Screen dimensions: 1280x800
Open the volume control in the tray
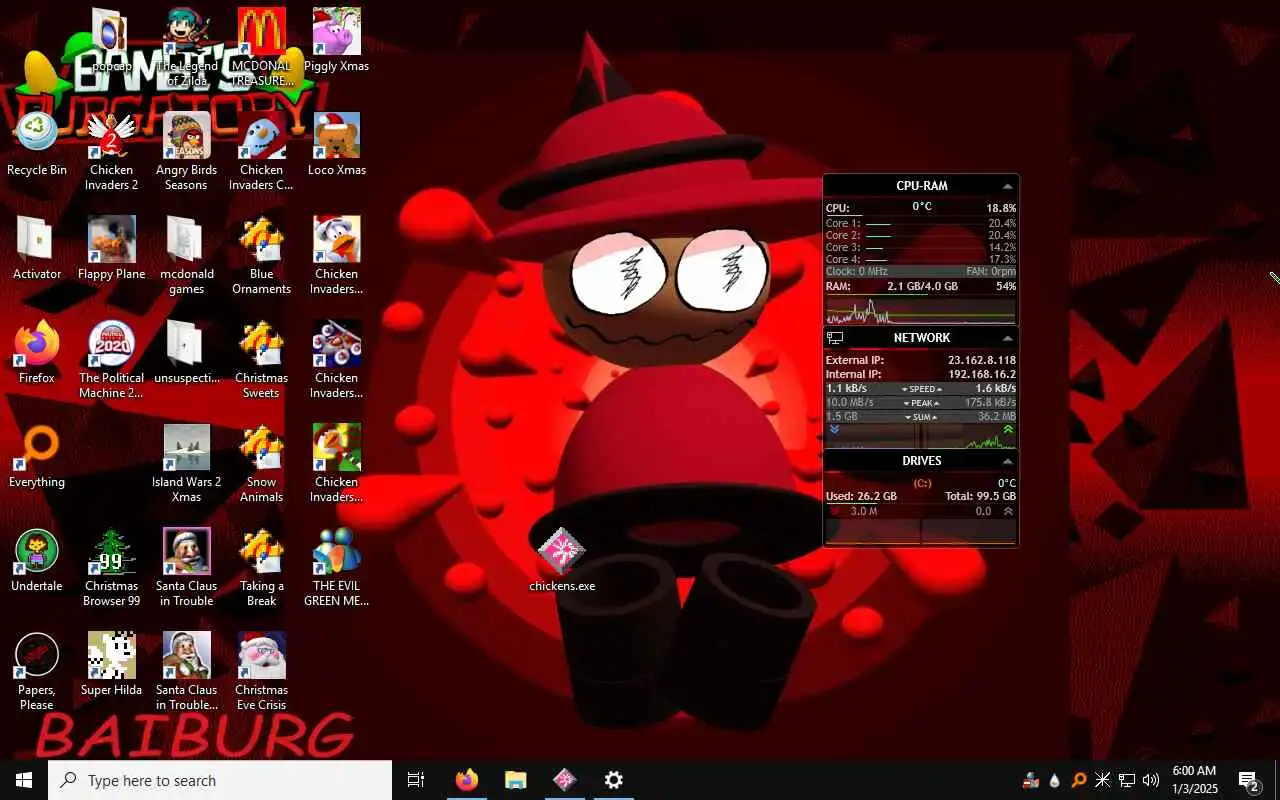tap(1151, 780)
